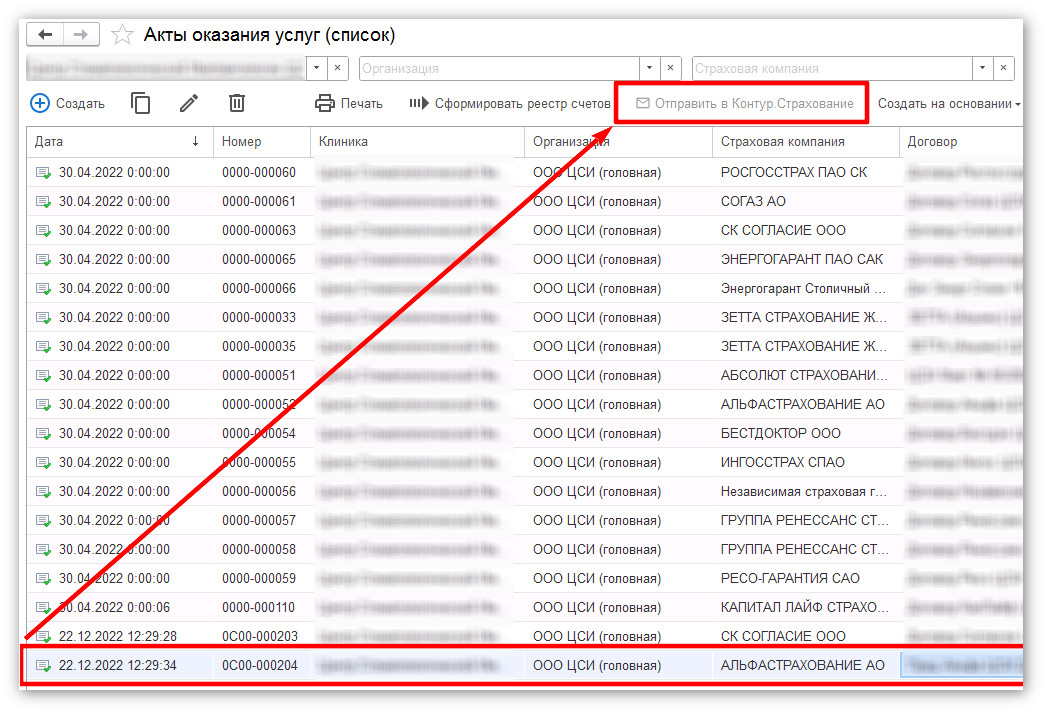Sort by the Номер column header
Viewport: 1043px width, 710px height.
[x=262, y=141]
